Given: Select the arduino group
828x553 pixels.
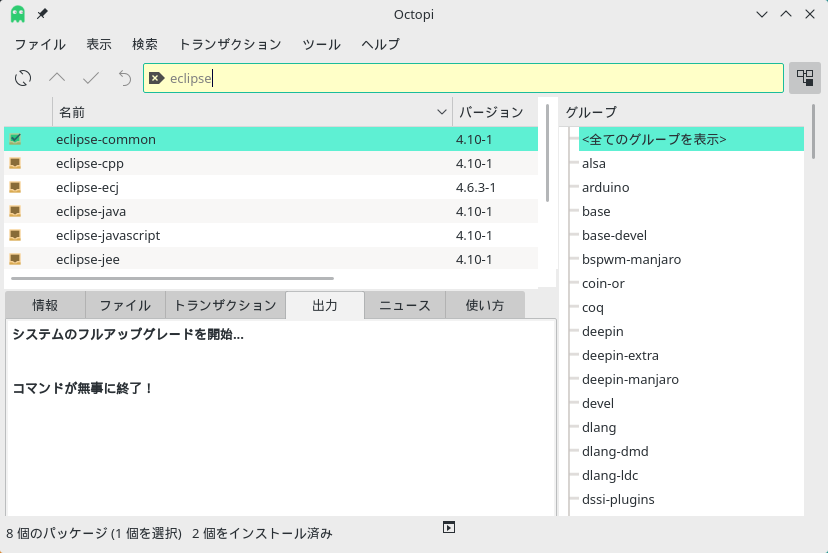Looking at the screenshot, I should 606,187.
